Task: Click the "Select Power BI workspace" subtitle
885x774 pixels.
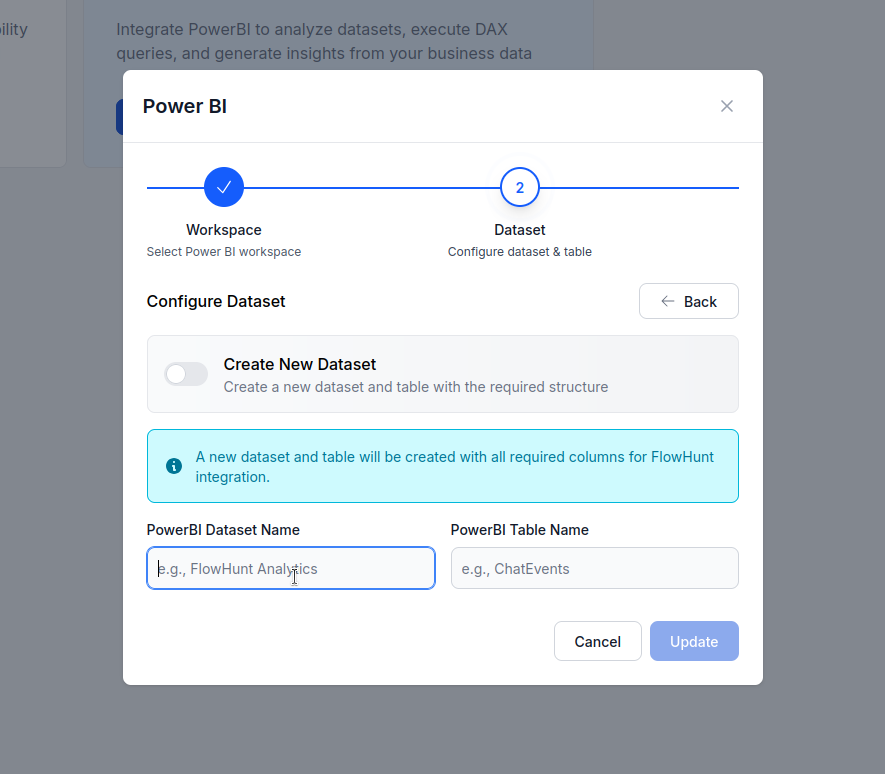Action: (224, 252)
